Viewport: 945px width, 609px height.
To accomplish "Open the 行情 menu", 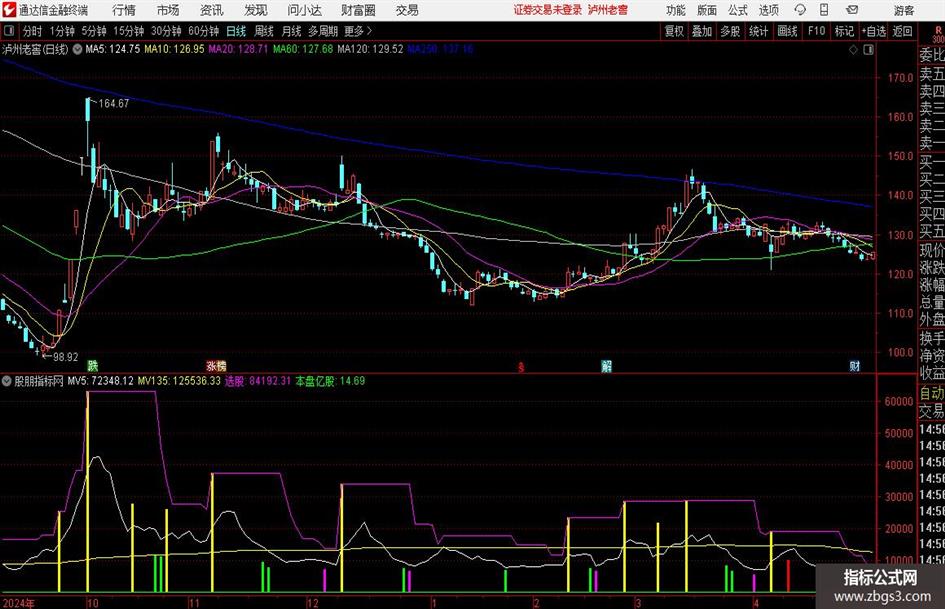I will (x=124, y=10).
